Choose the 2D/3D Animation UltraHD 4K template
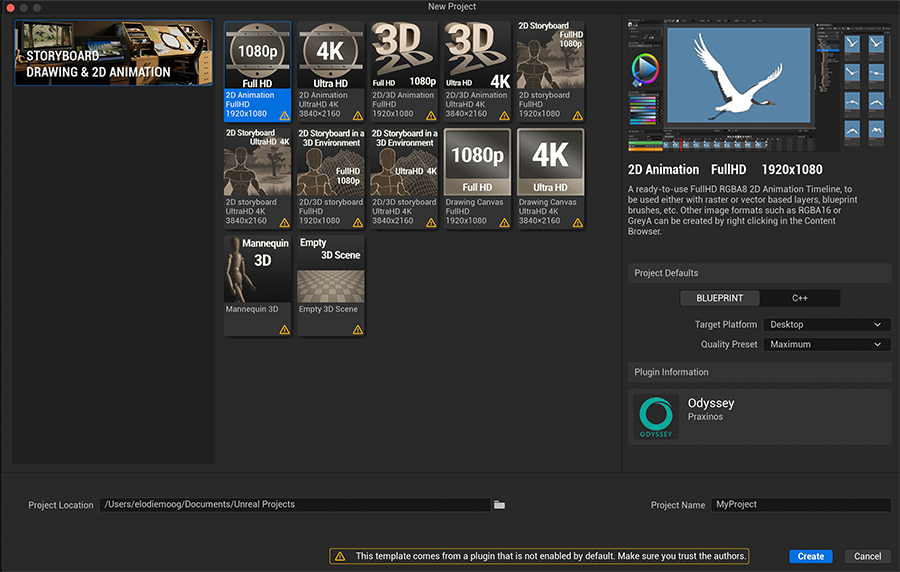The width and height of the screenshot is (900, 572). point(478,72)
